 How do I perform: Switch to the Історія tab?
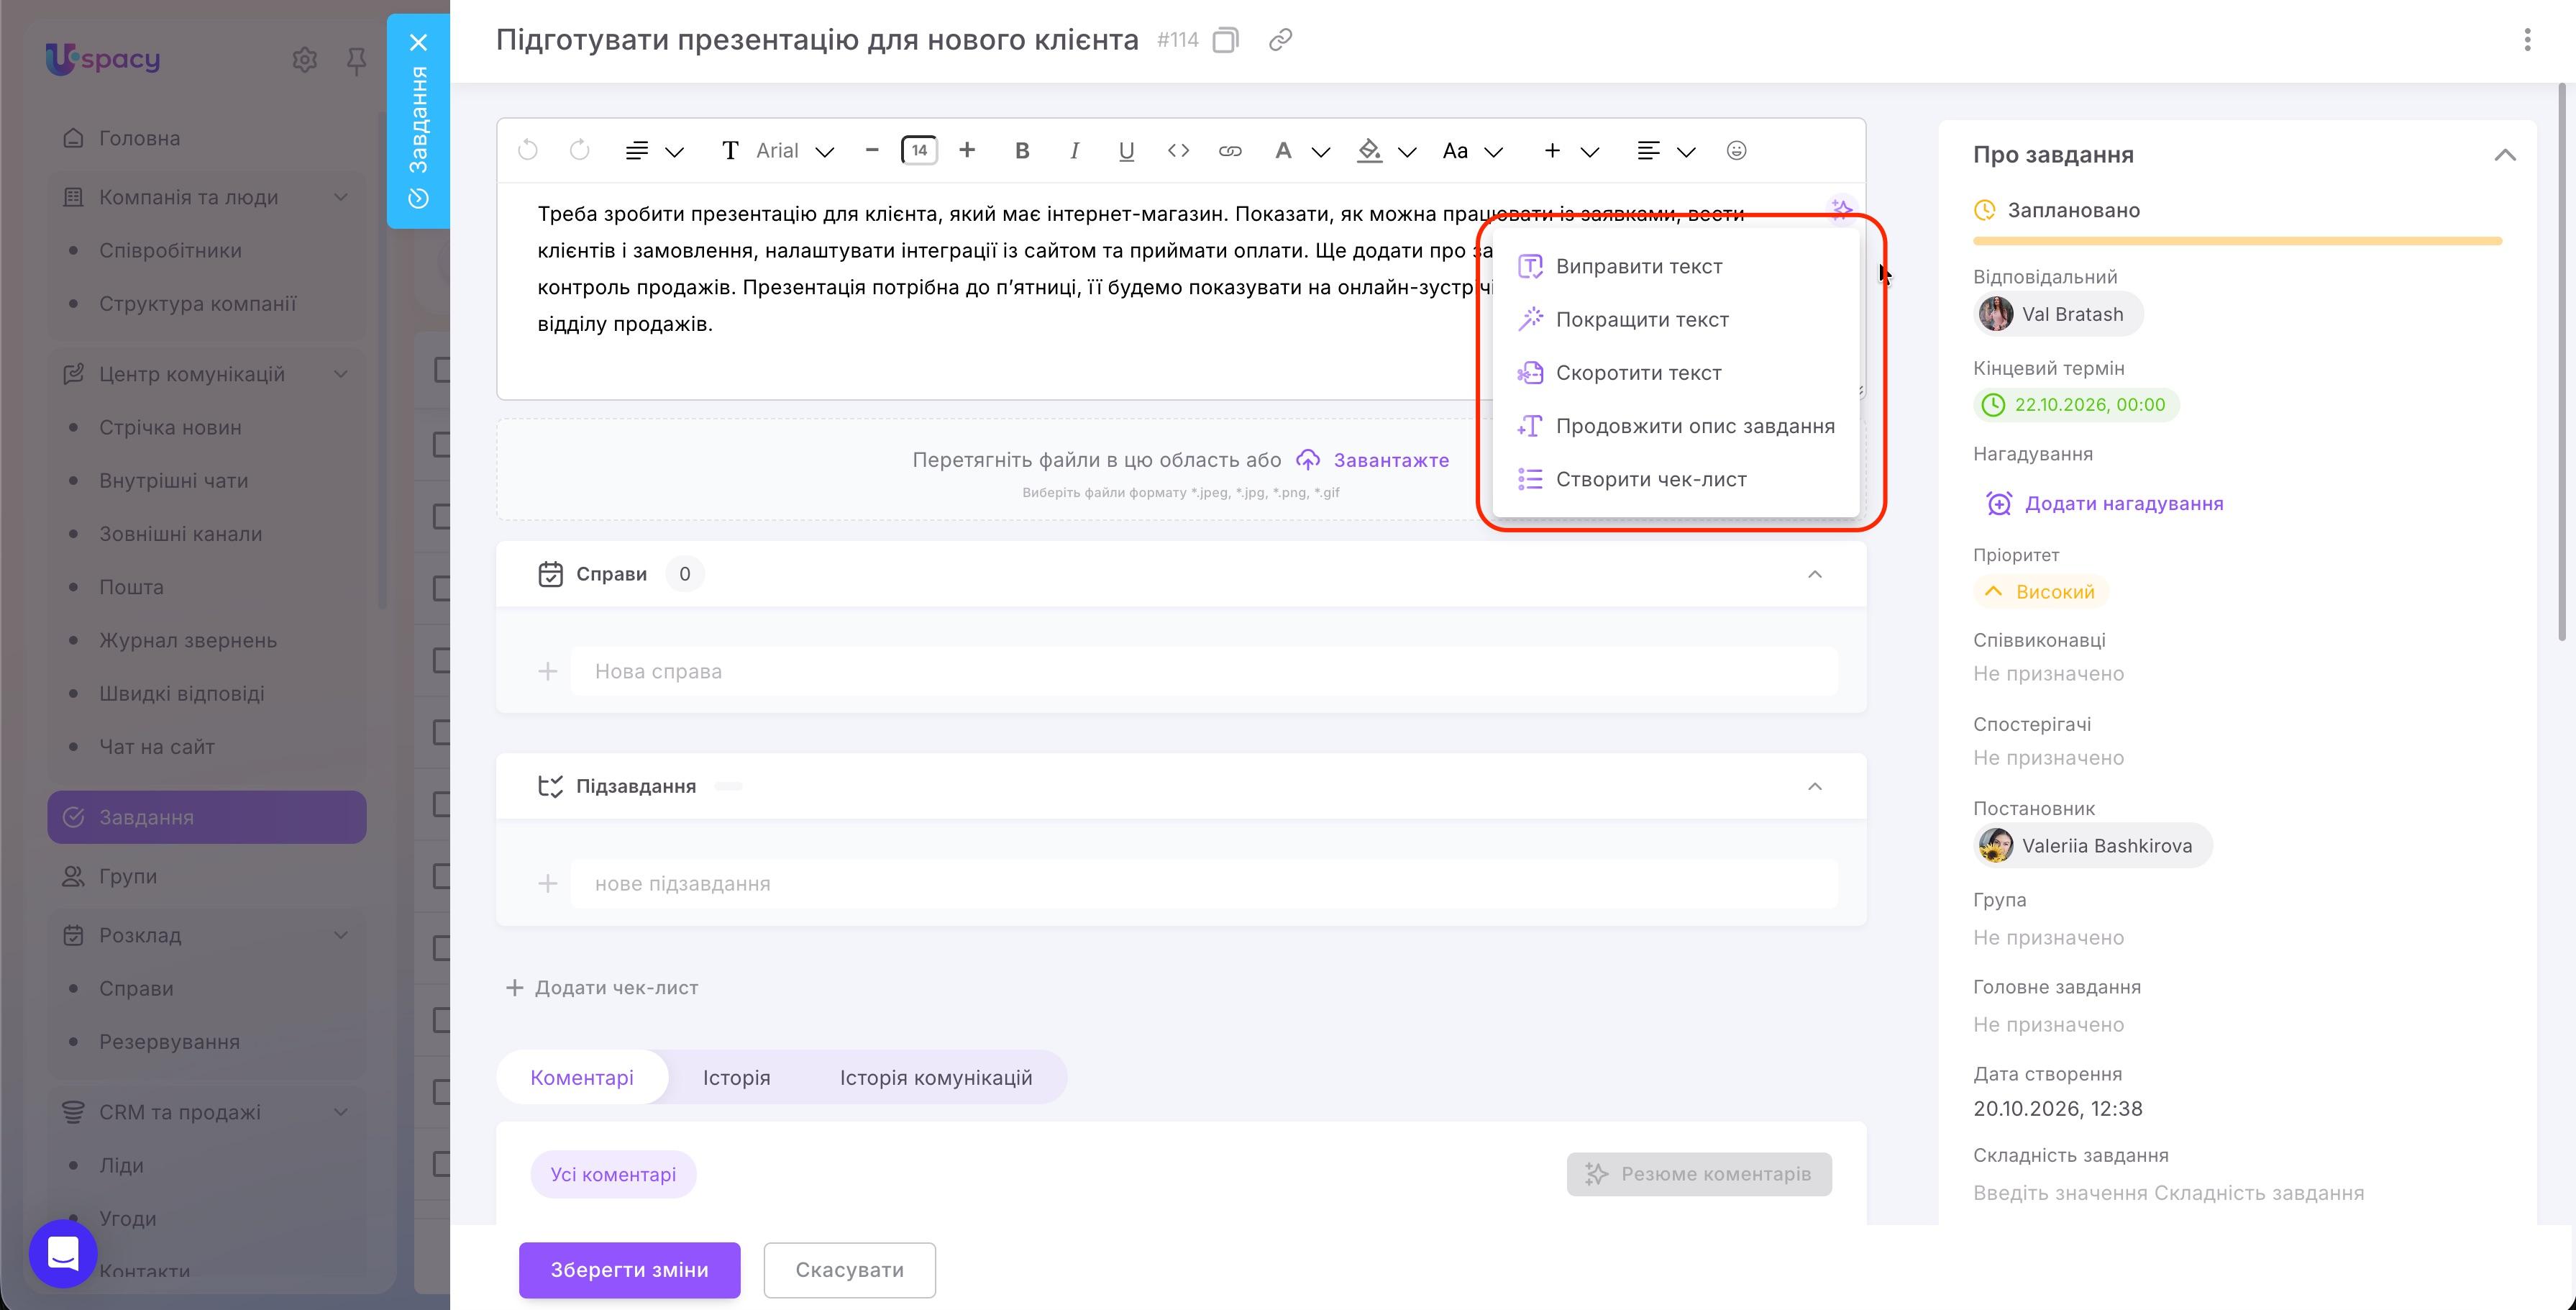click(x=736, y=1077)
